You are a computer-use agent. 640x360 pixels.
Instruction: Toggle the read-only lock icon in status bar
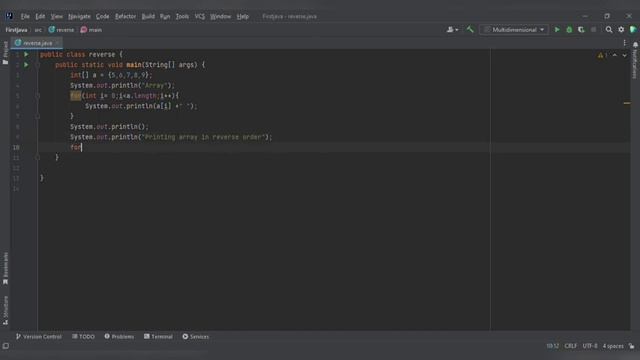pyautogui.click(x=631, y=346)
